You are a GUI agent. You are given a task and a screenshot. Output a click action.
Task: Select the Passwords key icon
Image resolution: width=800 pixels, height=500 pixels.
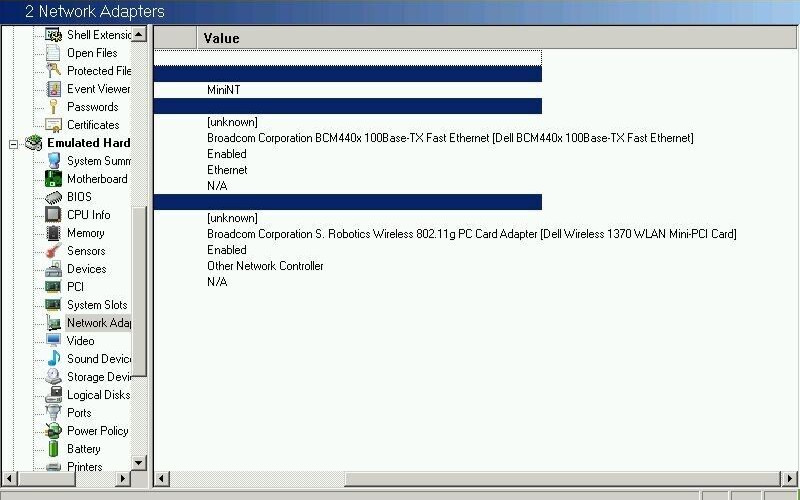[x=53, y=107]
